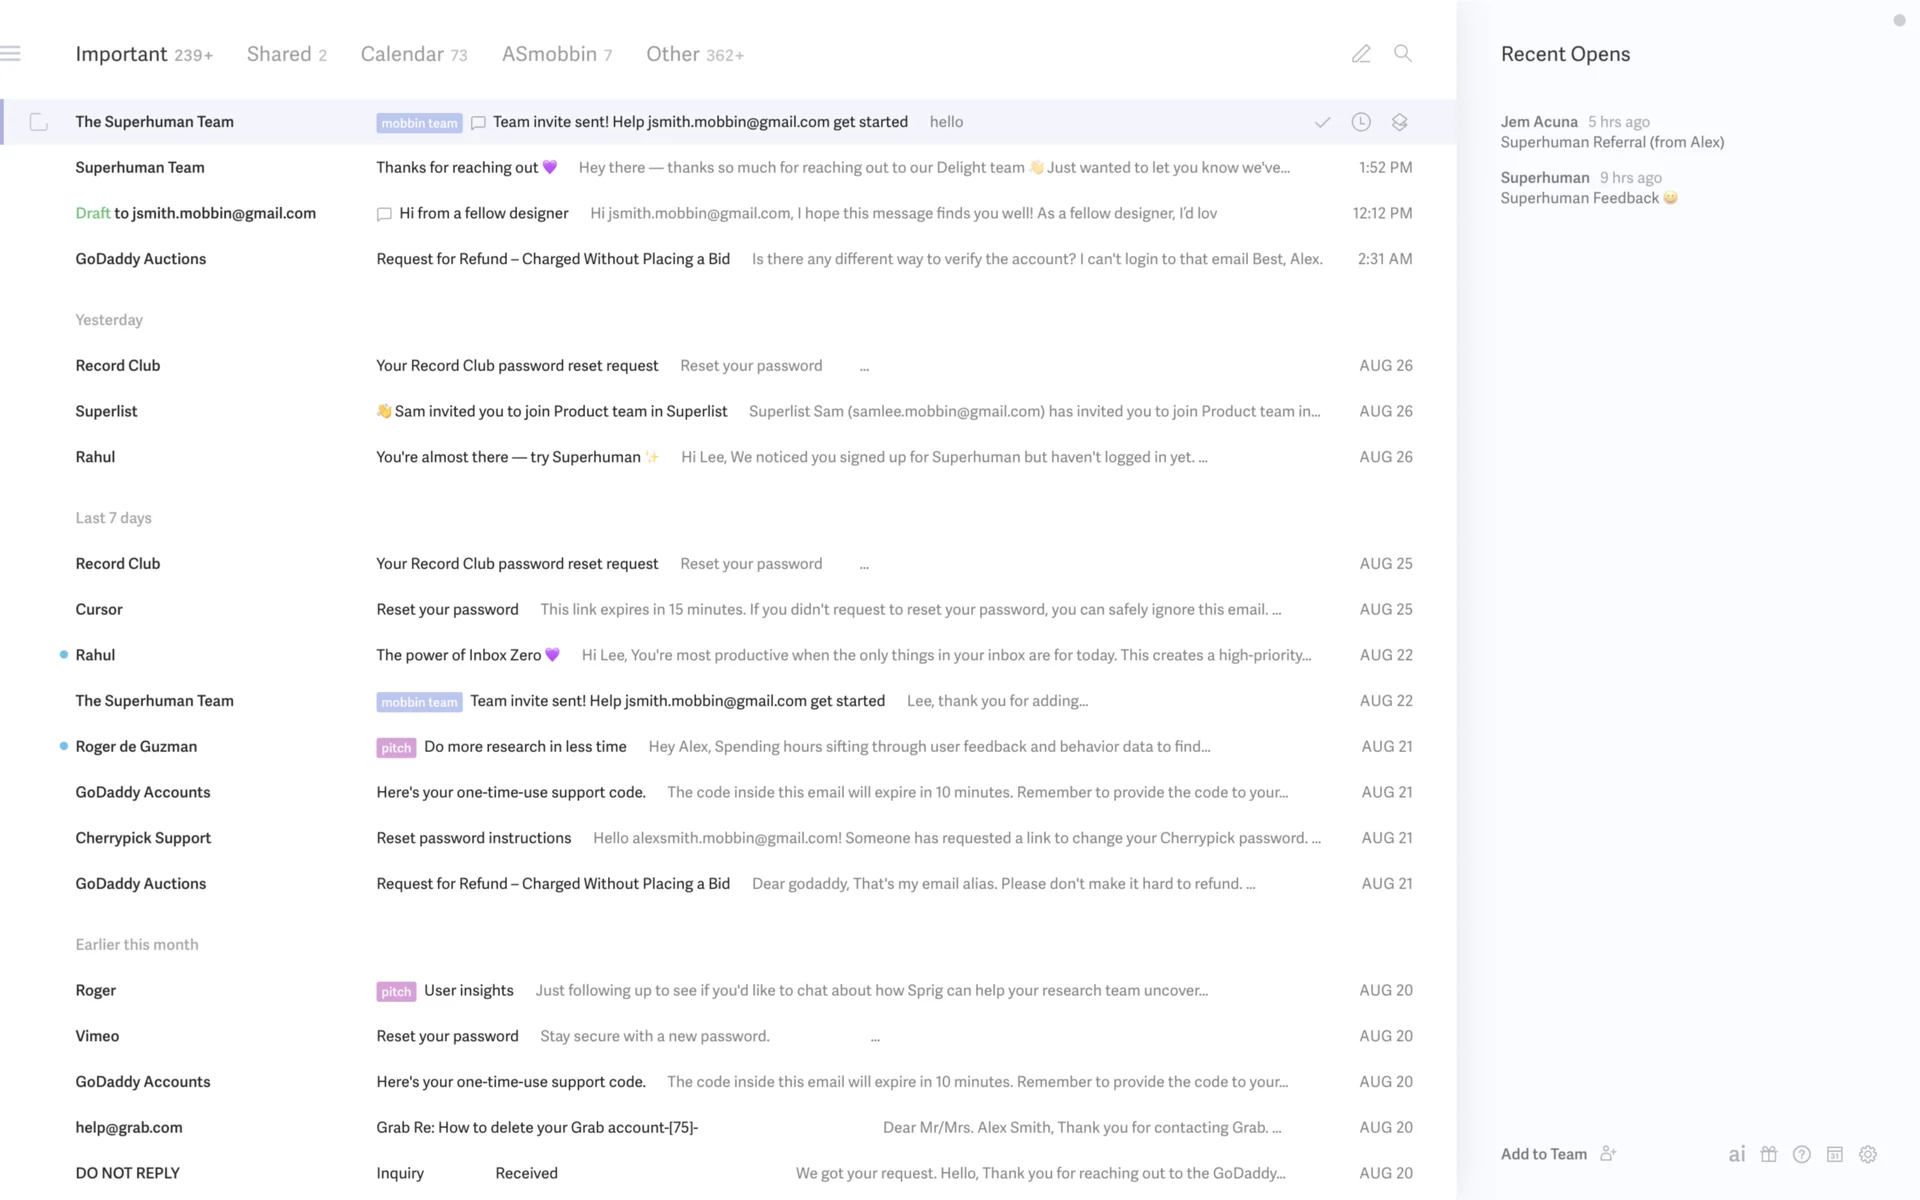The height and width of the screenshot is (1200, 1920).
Task: Open the hamburger menu icon
Action: (11, 54)
